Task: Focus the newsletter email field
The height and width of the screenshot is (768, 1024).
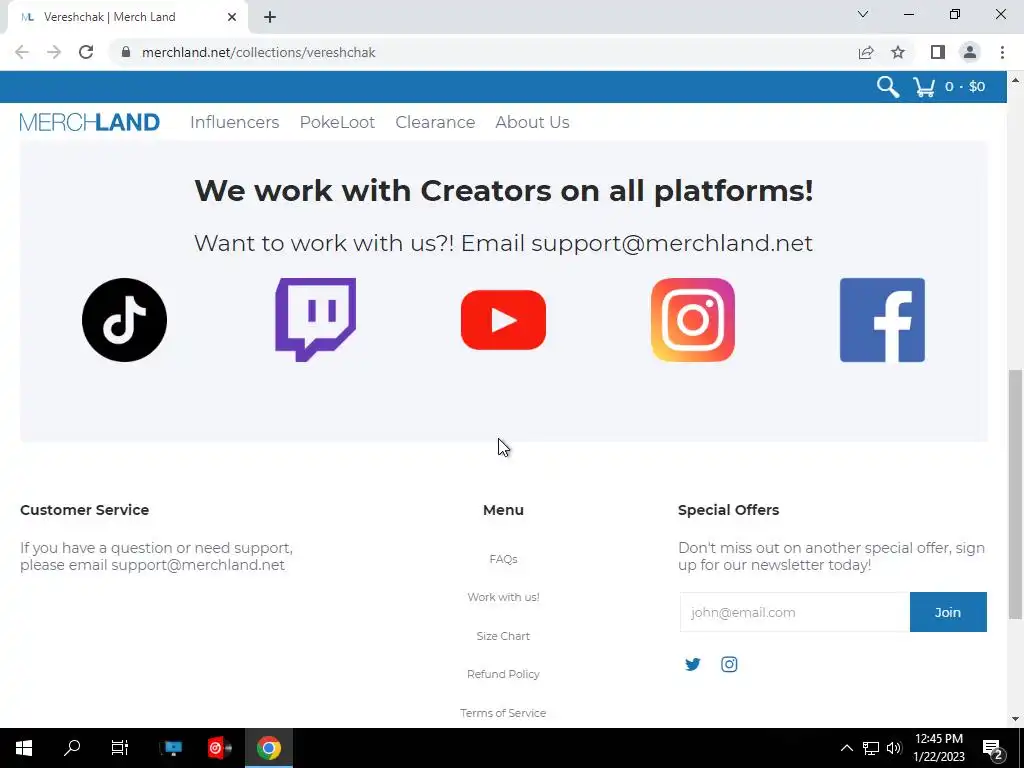Action: coord(795,612)
